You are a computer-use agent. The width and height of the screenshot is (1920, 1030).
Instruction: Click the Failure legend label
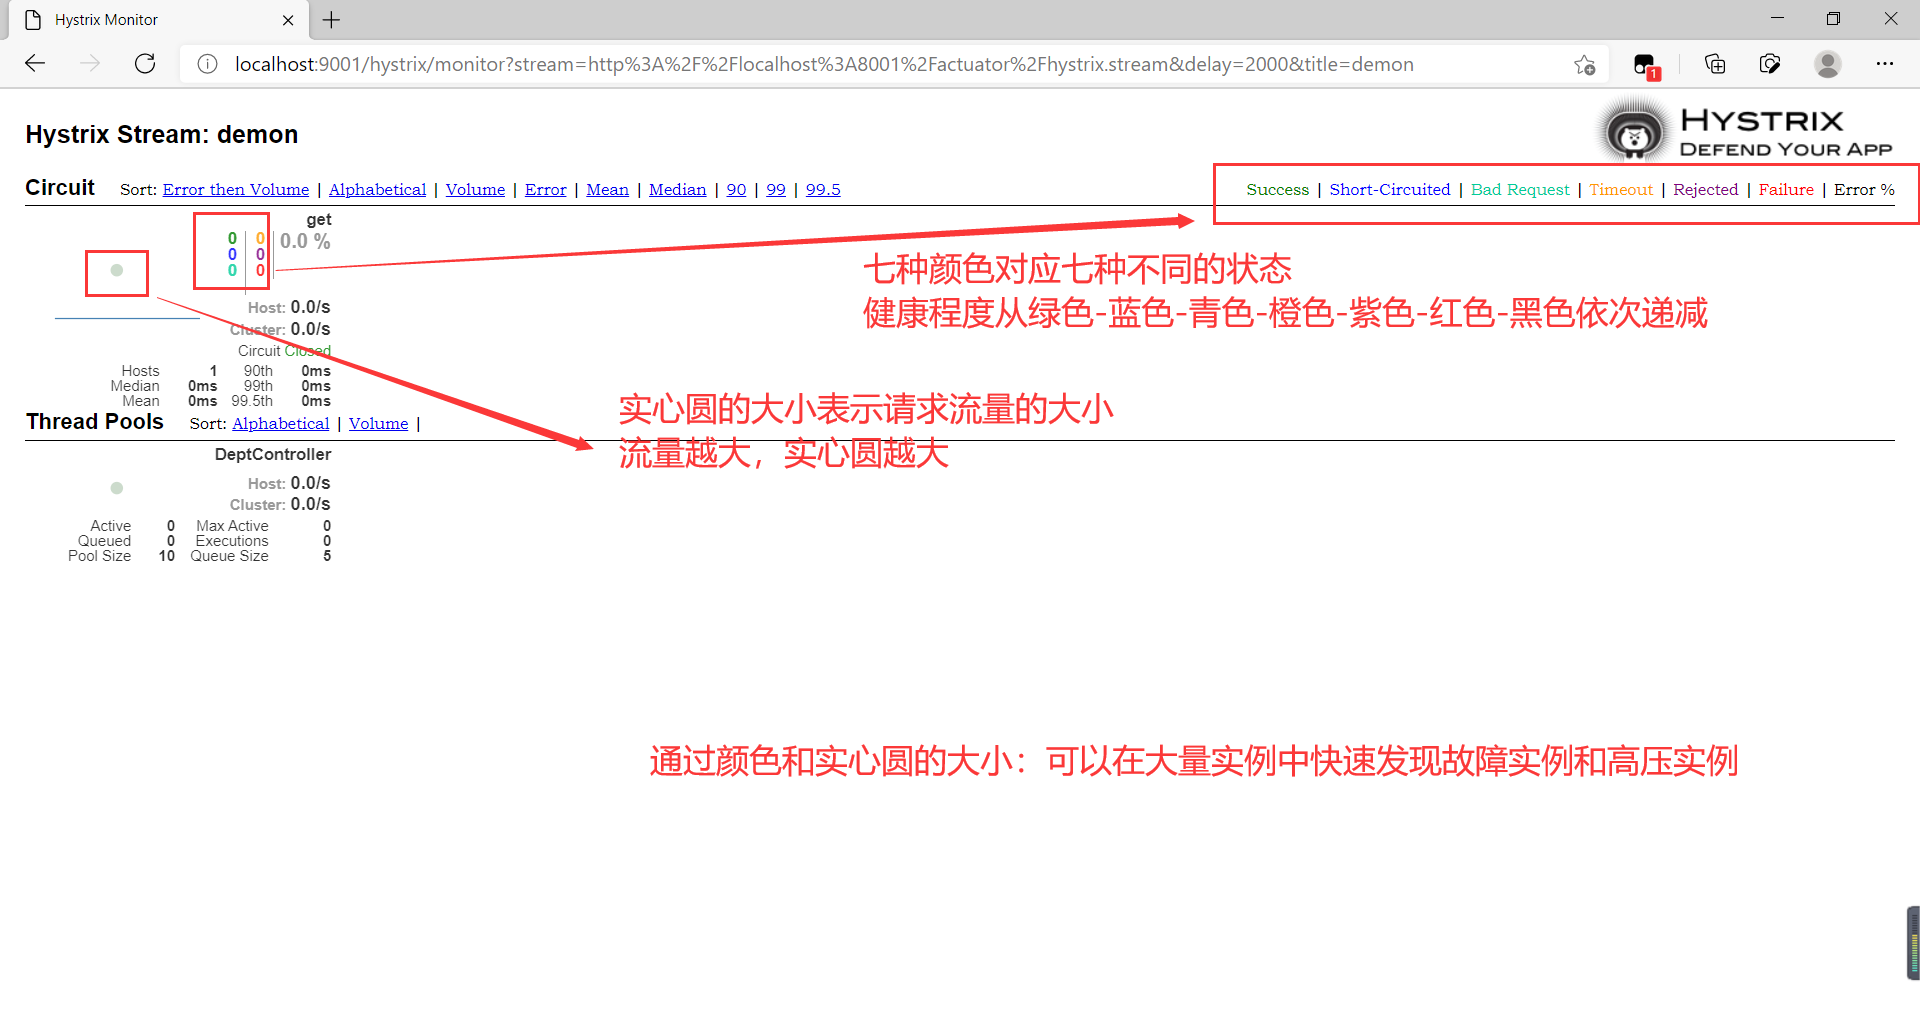pyautogui.click(x=1786, y=190)
